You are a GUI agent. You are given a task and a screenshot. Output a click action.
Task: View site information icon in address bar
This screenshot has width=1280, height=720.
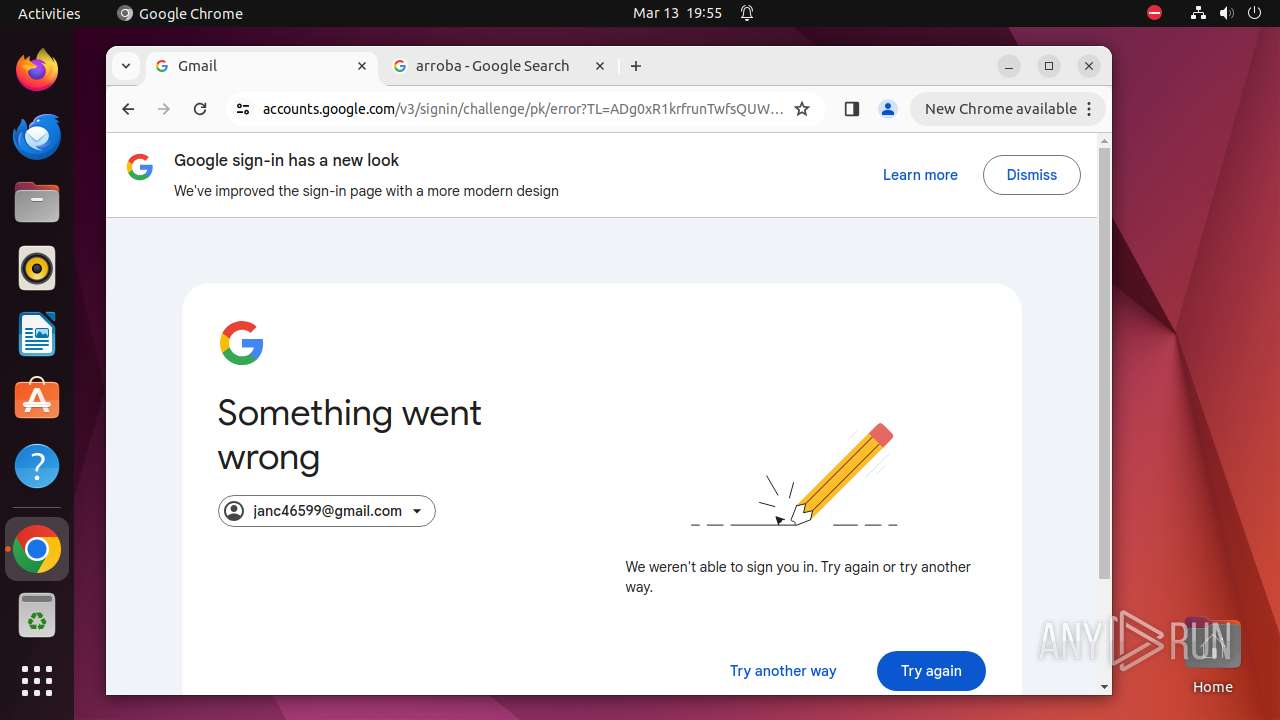[x=242, y=109]
